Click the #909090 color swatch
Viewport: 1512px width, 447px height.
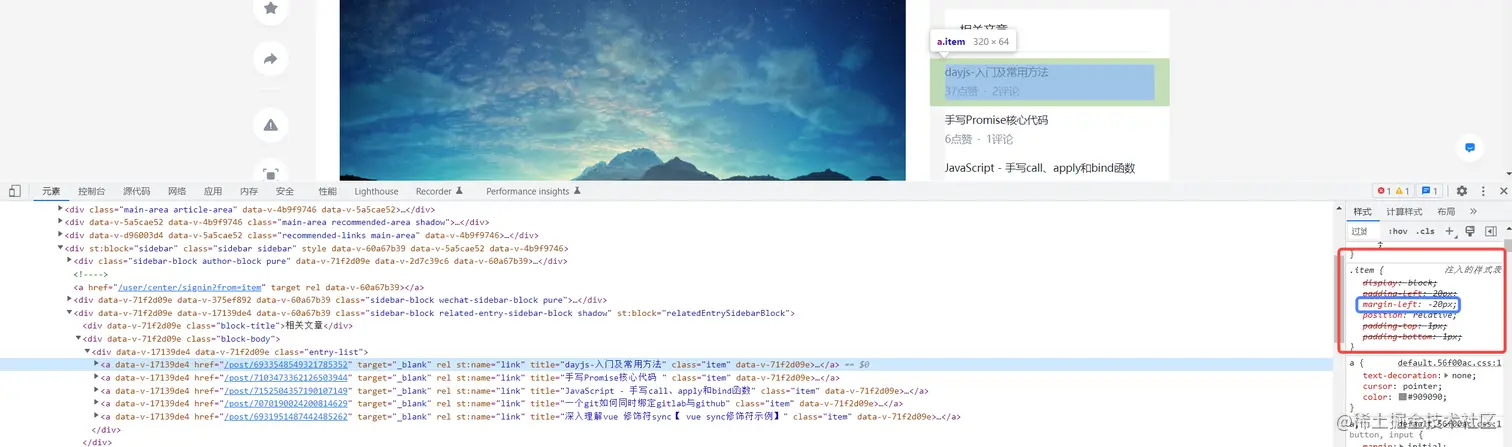pyautogui.click(x=1402, y=397)
